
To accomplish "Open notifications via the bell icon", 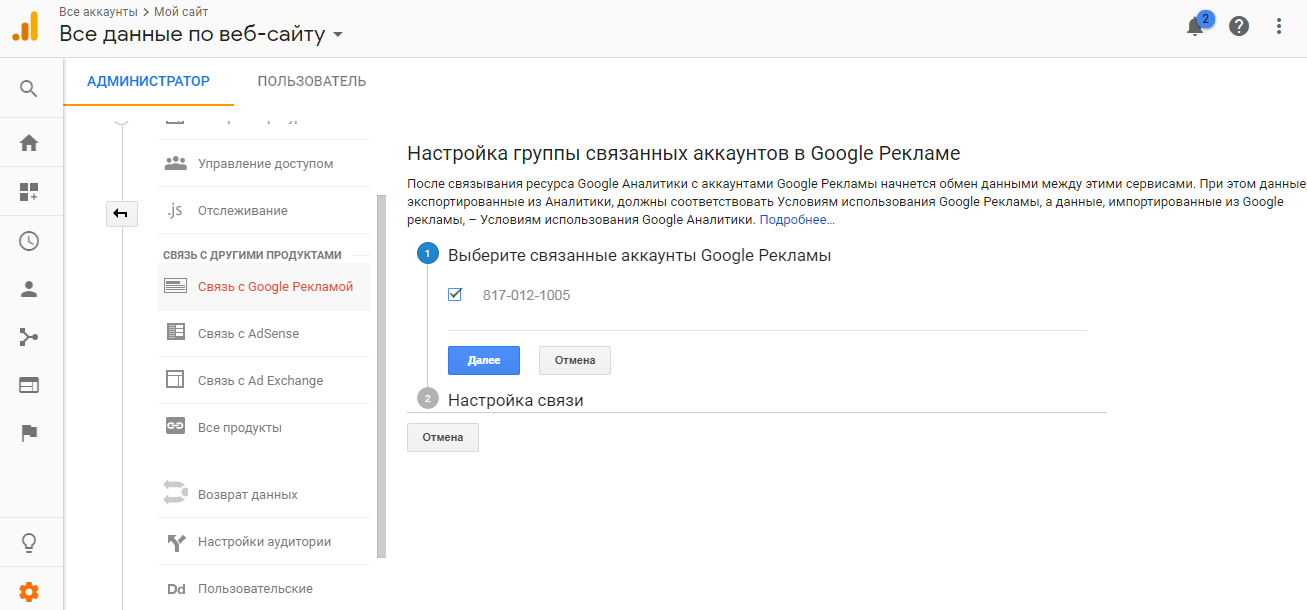I will click(1194, 26).
